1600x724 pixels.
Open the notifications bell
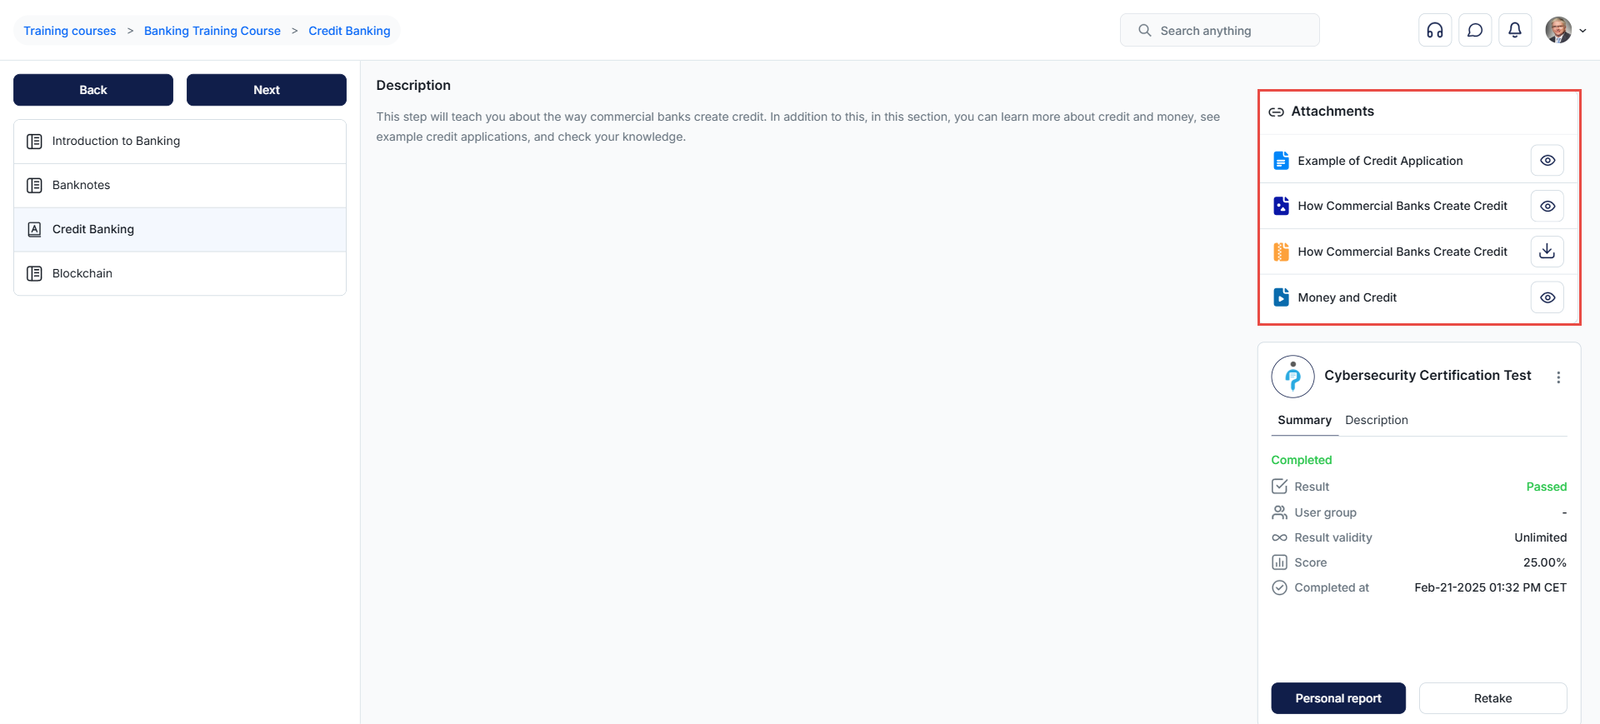coord(1515,30)
